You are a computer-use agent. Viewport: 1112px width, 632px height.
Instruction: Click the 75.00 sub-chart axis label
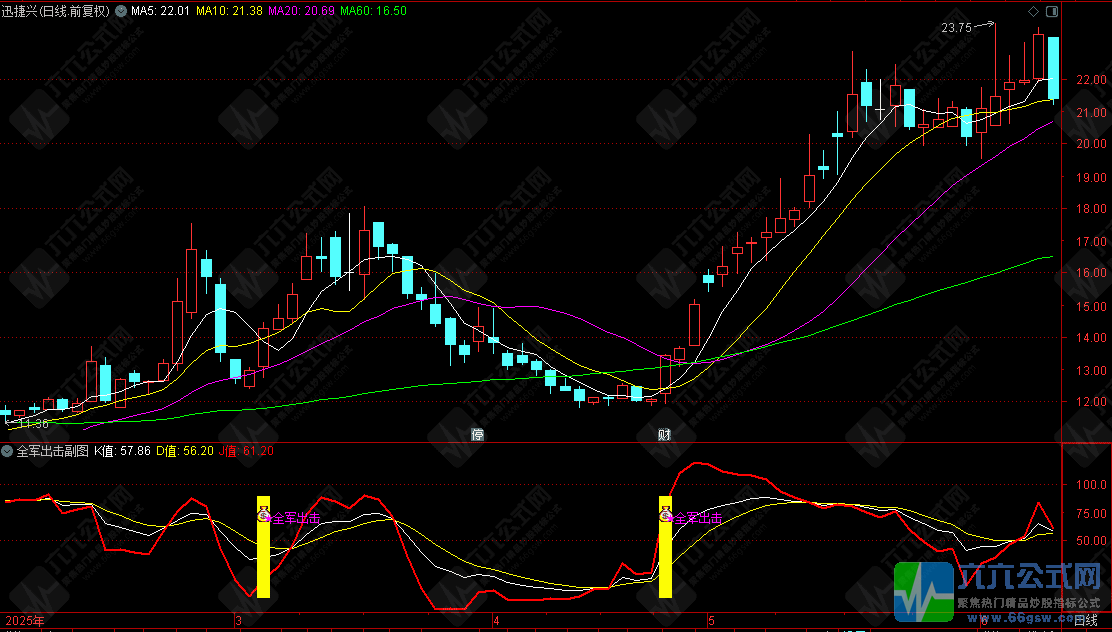pos(1091,514)
